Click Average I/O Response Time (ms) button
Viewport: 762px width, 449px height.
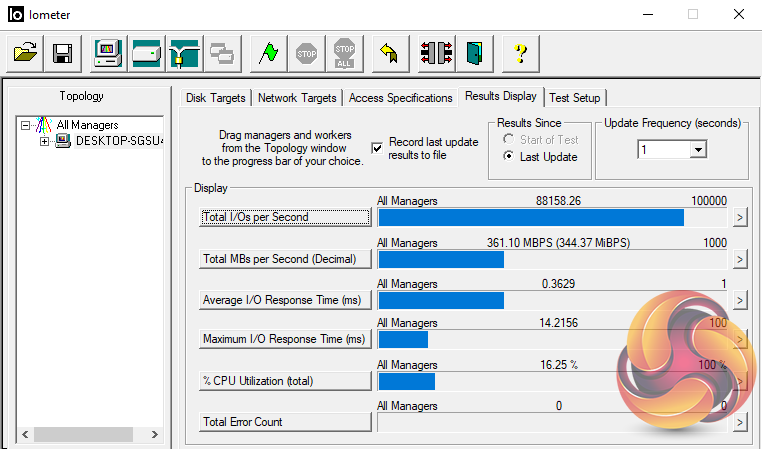click(285, 300)
